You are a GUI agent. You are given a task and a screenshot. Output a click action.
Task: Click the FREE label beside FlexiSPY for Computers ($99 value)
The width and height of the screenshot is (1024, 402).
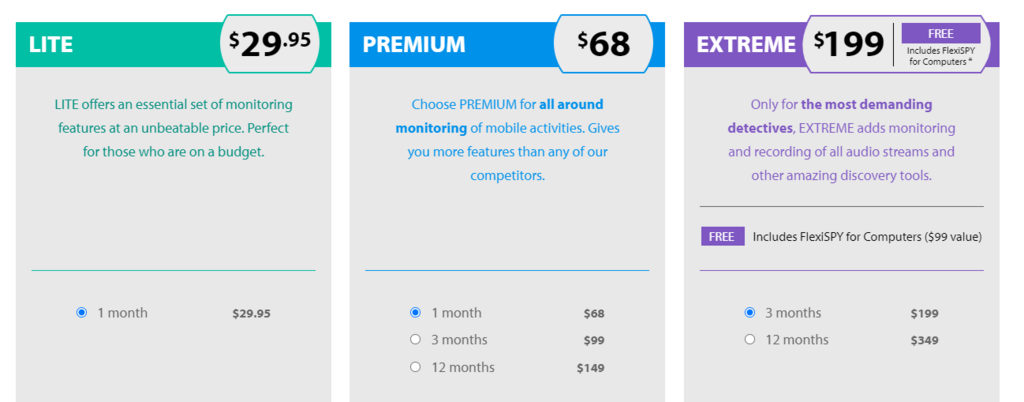pyautogui.click(x=722, y=236)
